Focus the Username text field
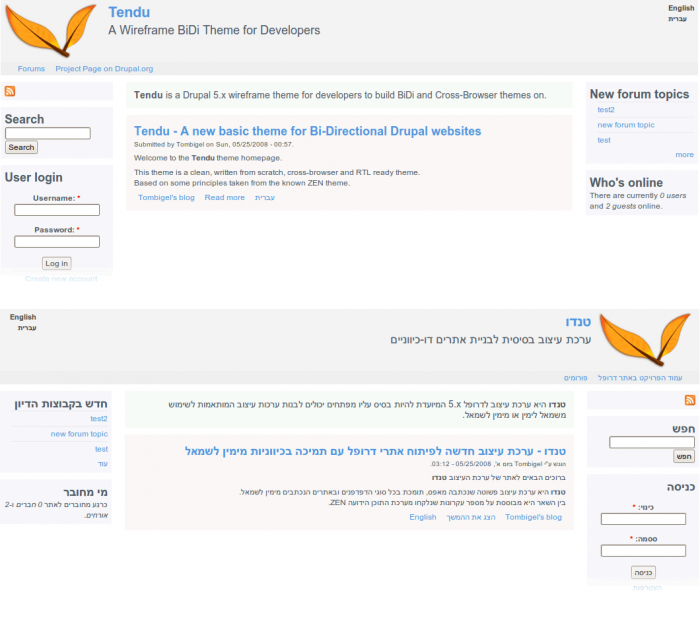Screen dimensions: 700x618 click(57, 210)
